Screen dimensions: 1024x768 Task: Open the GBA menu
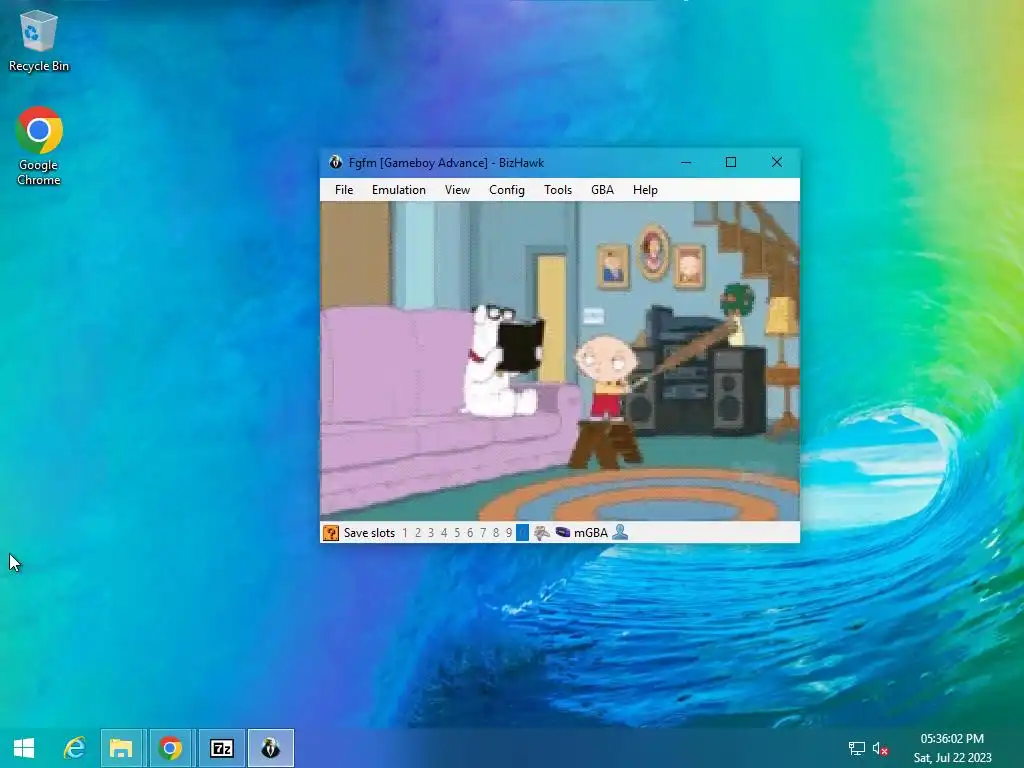click(x=602, y=190)
